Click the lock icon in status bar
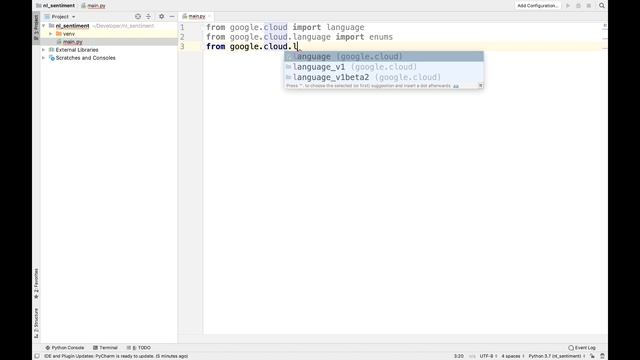The height and width of the screenshot is (360, 640). [592, 356]
